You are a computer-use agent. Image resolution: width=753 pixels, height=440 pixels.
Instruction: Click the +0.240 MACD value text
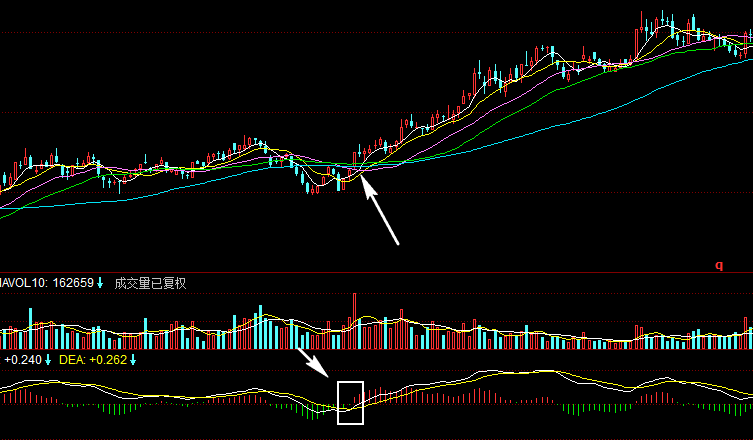pyautogui.click(x=22, y=360)
